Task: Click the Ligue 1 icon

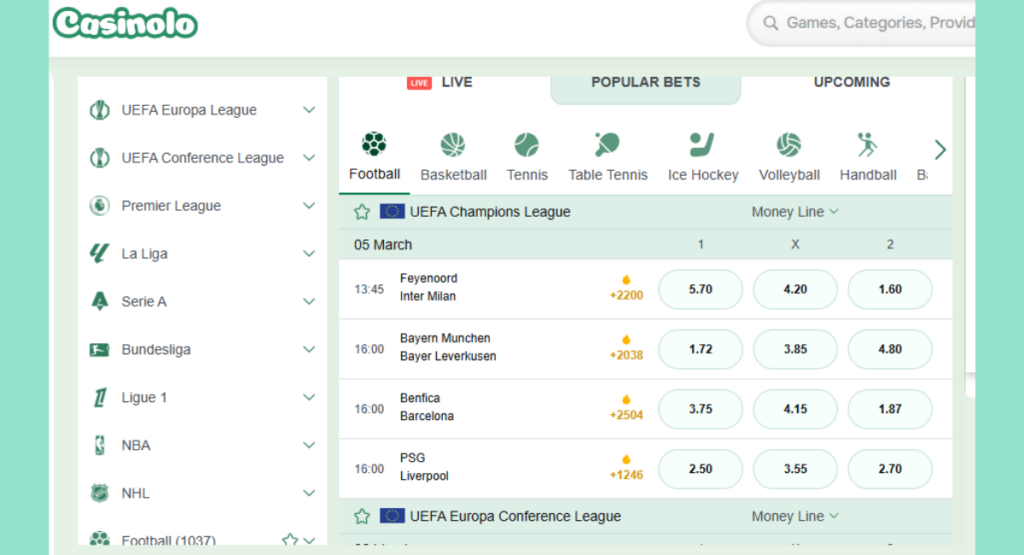Action: [x=99, y=397]
